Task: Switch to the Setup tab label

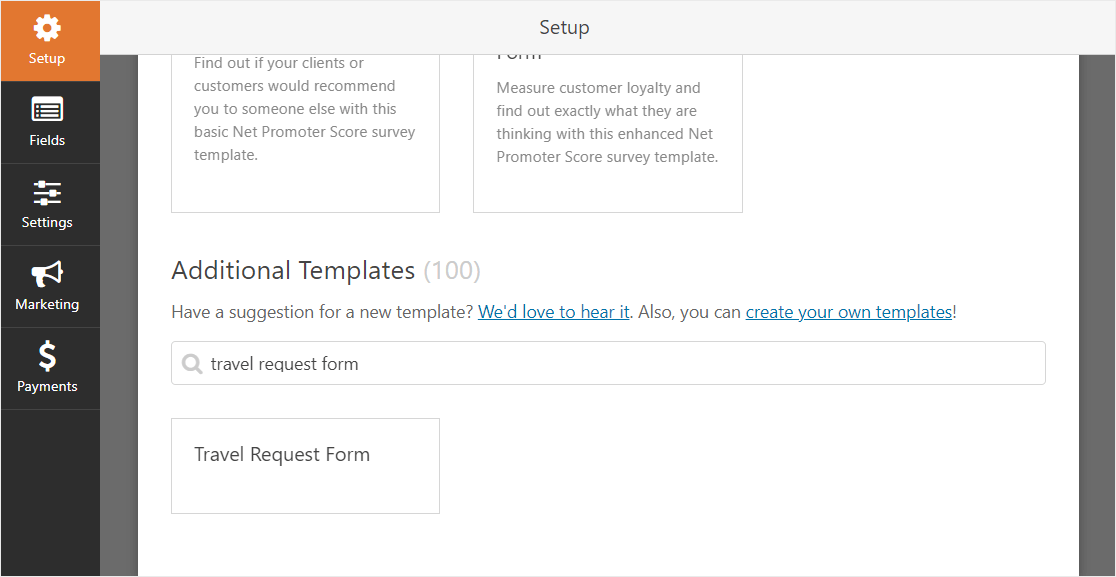Action: point(47,58)
